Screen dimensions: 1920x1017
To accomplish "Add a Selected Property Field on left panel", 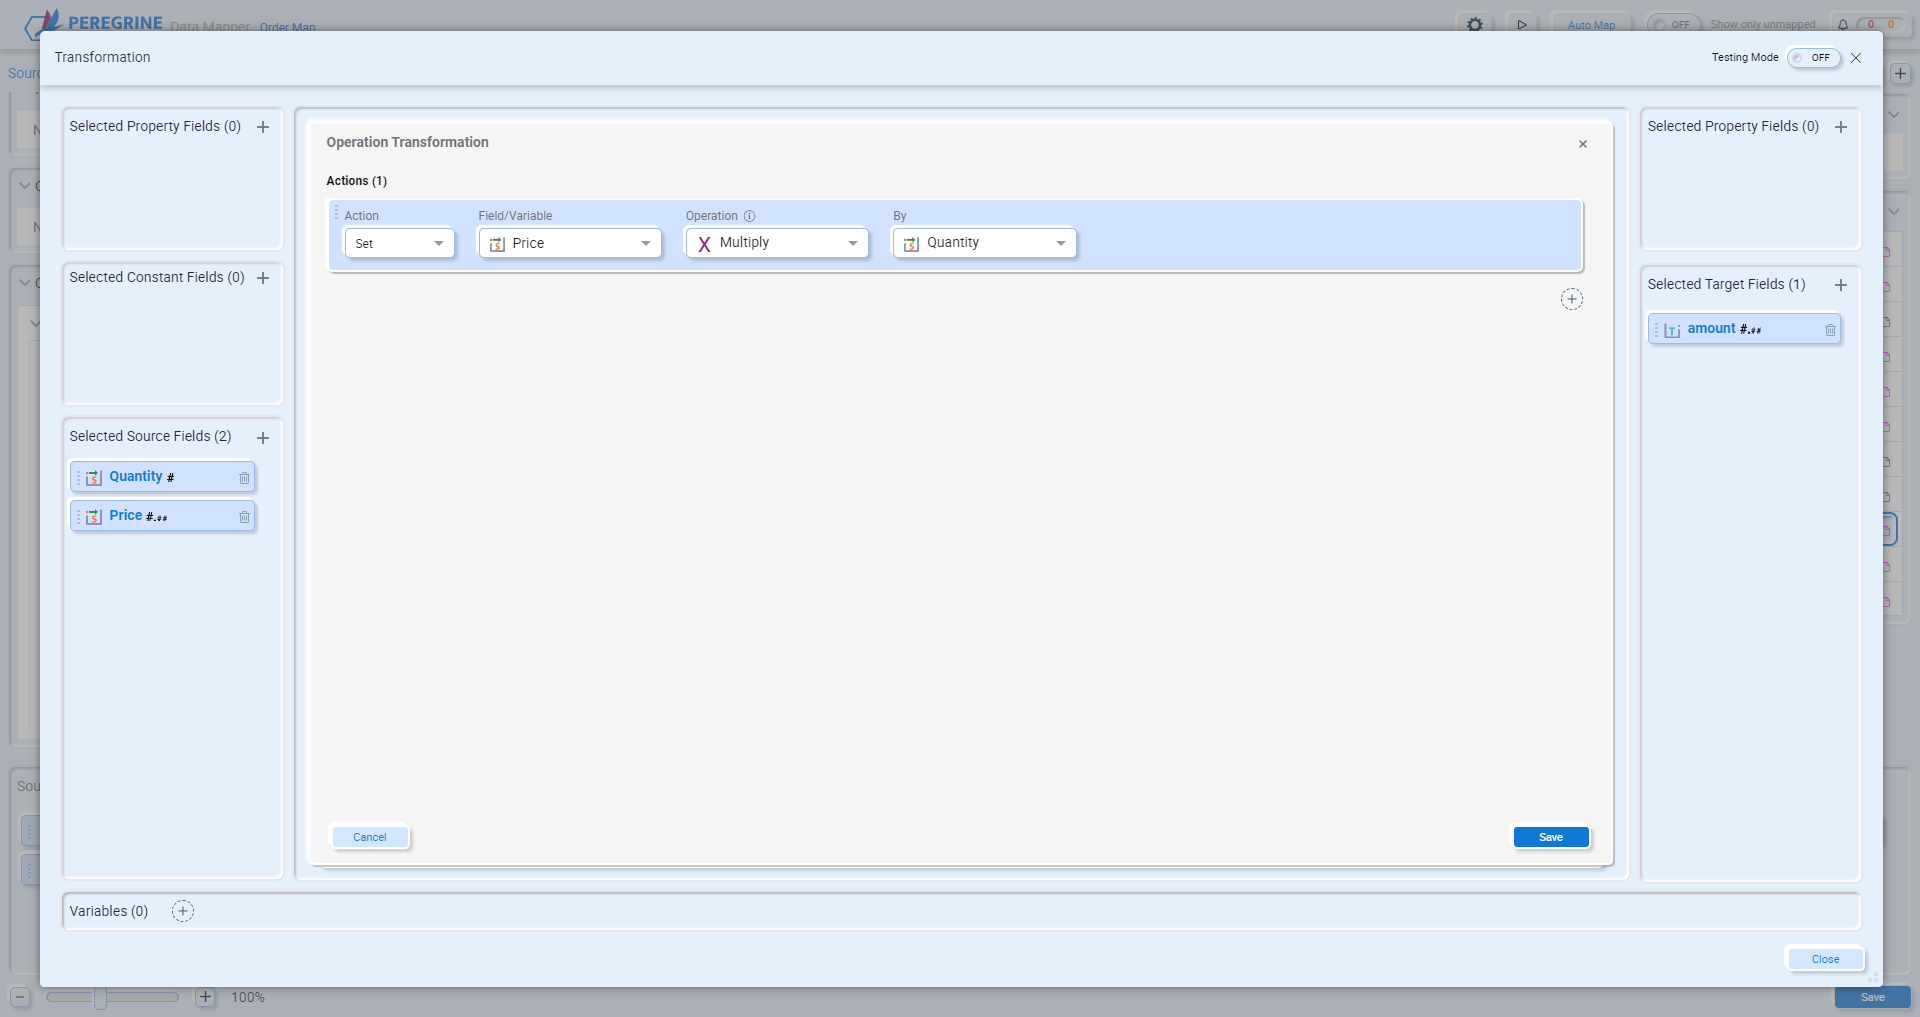I will tap(263, 127).
